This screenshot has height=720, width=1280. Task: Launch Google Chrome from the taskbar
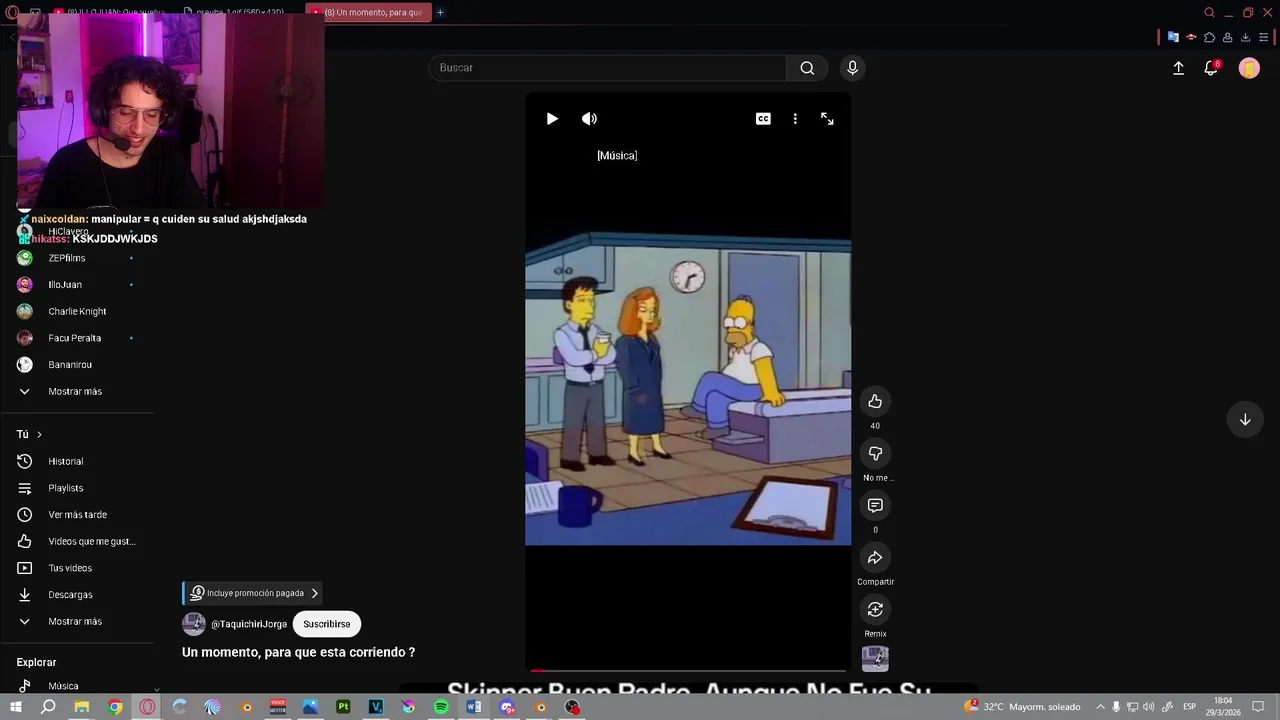coord(115,707)
